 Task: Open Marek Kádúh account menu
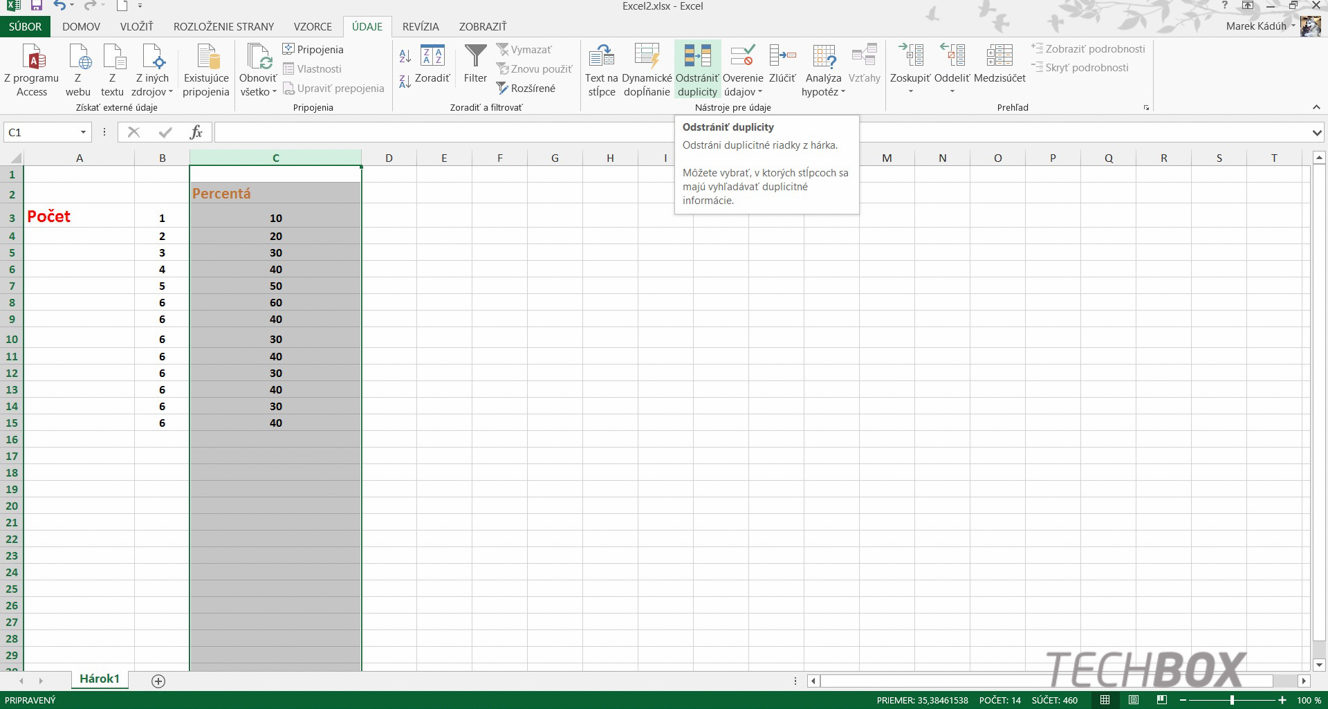[1261, 26]
